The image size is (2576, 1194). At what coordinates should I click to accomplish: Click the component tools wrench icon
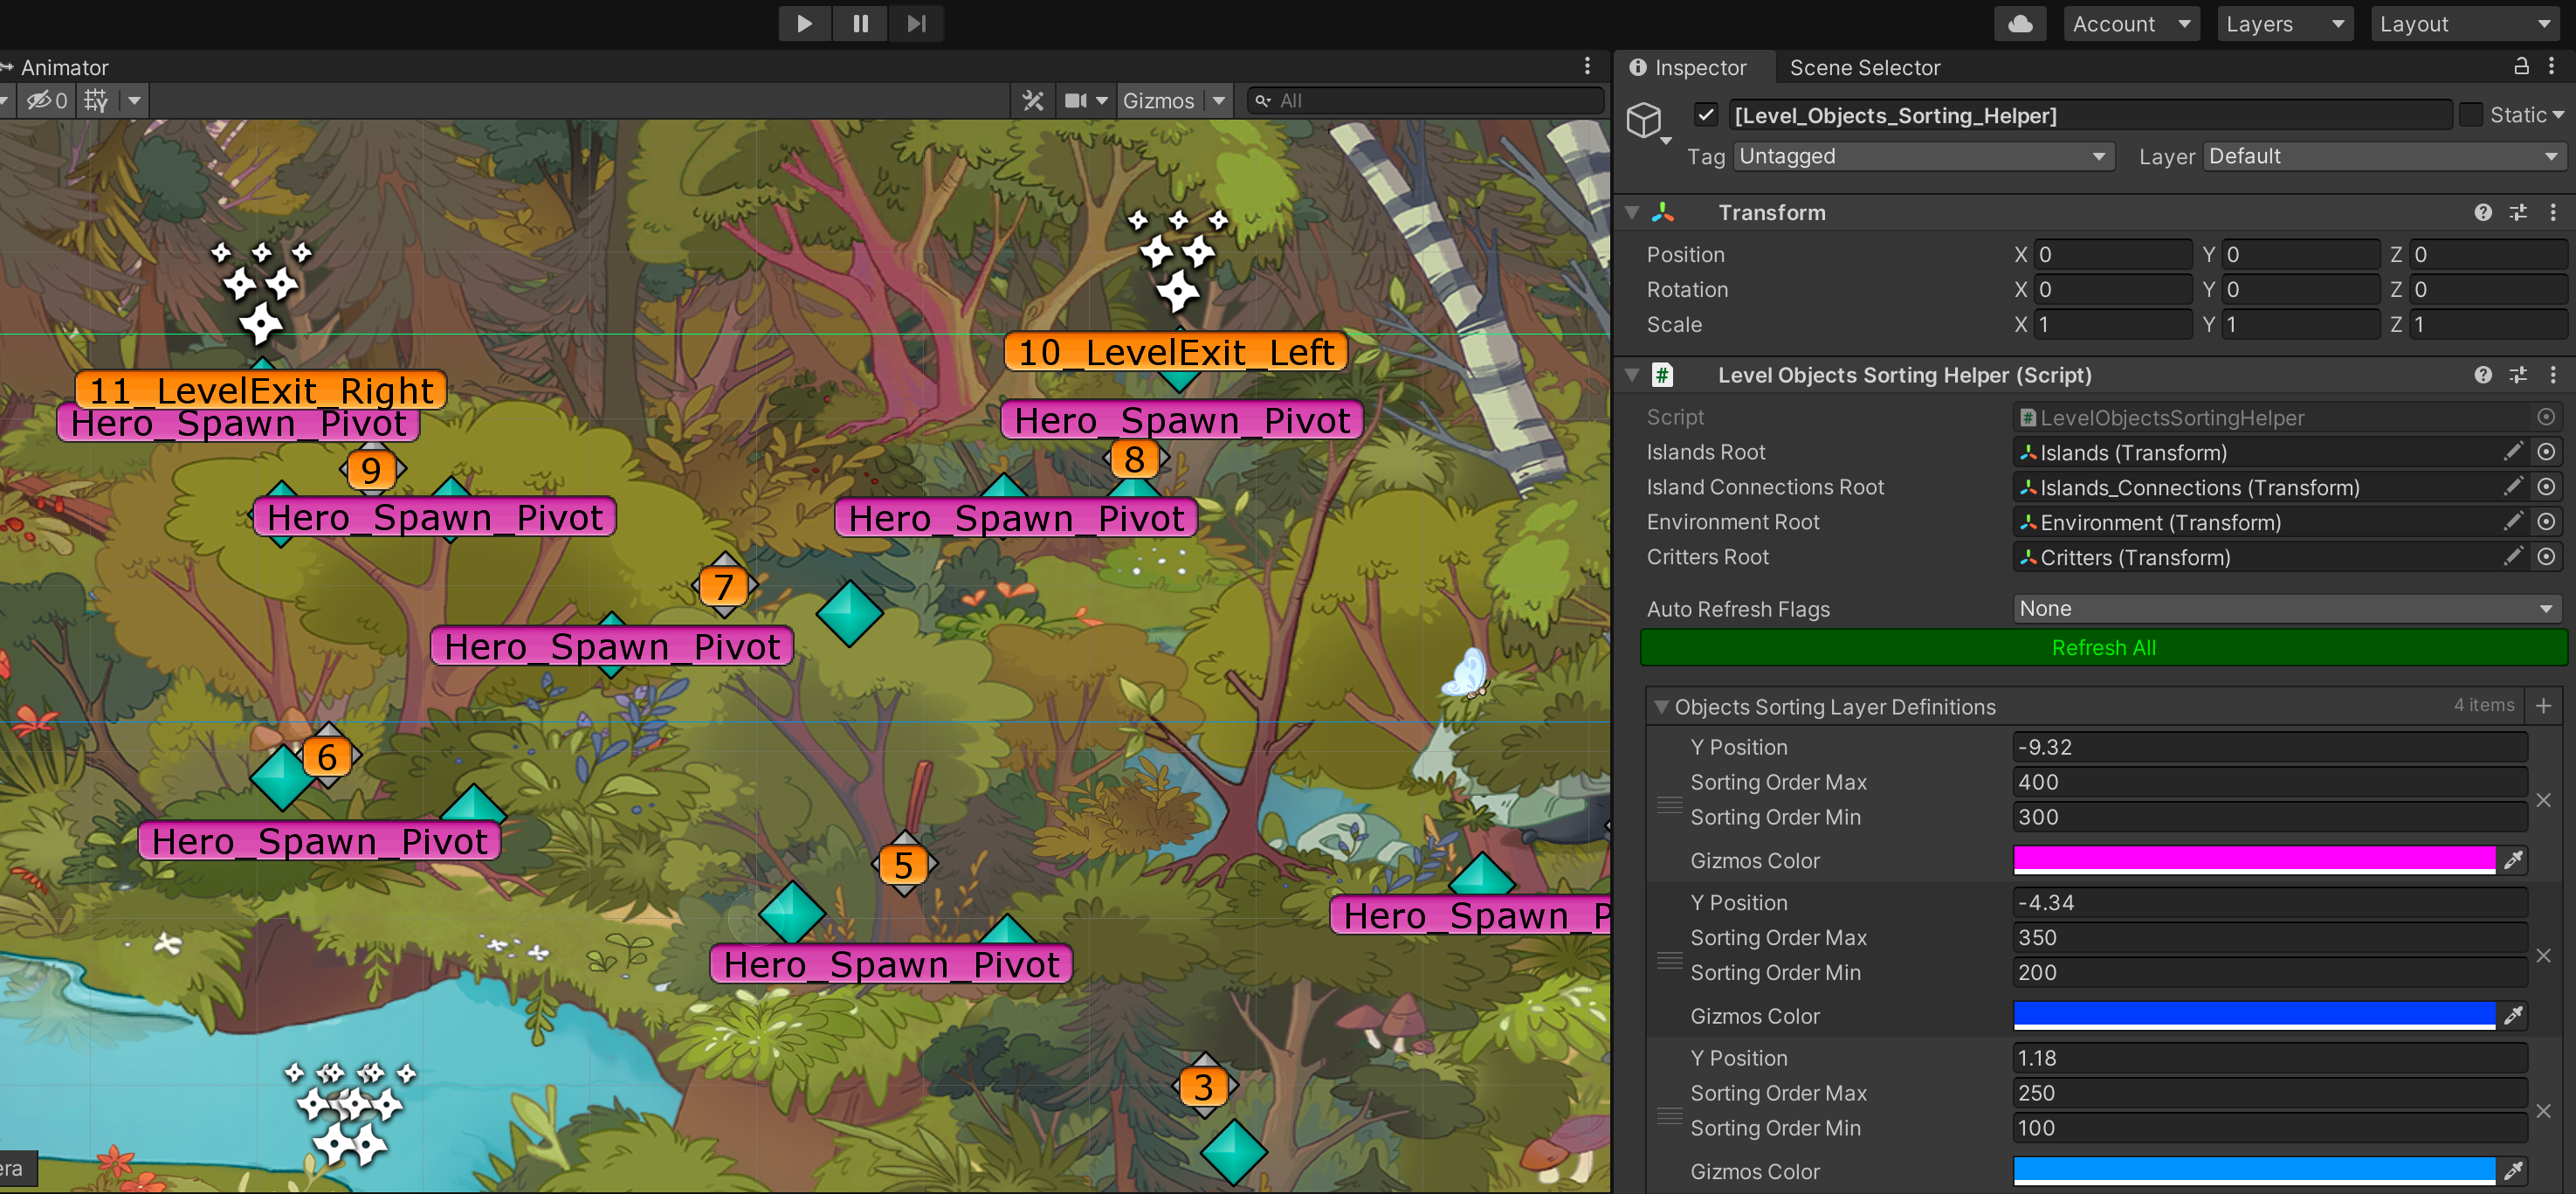[1032, 101]
